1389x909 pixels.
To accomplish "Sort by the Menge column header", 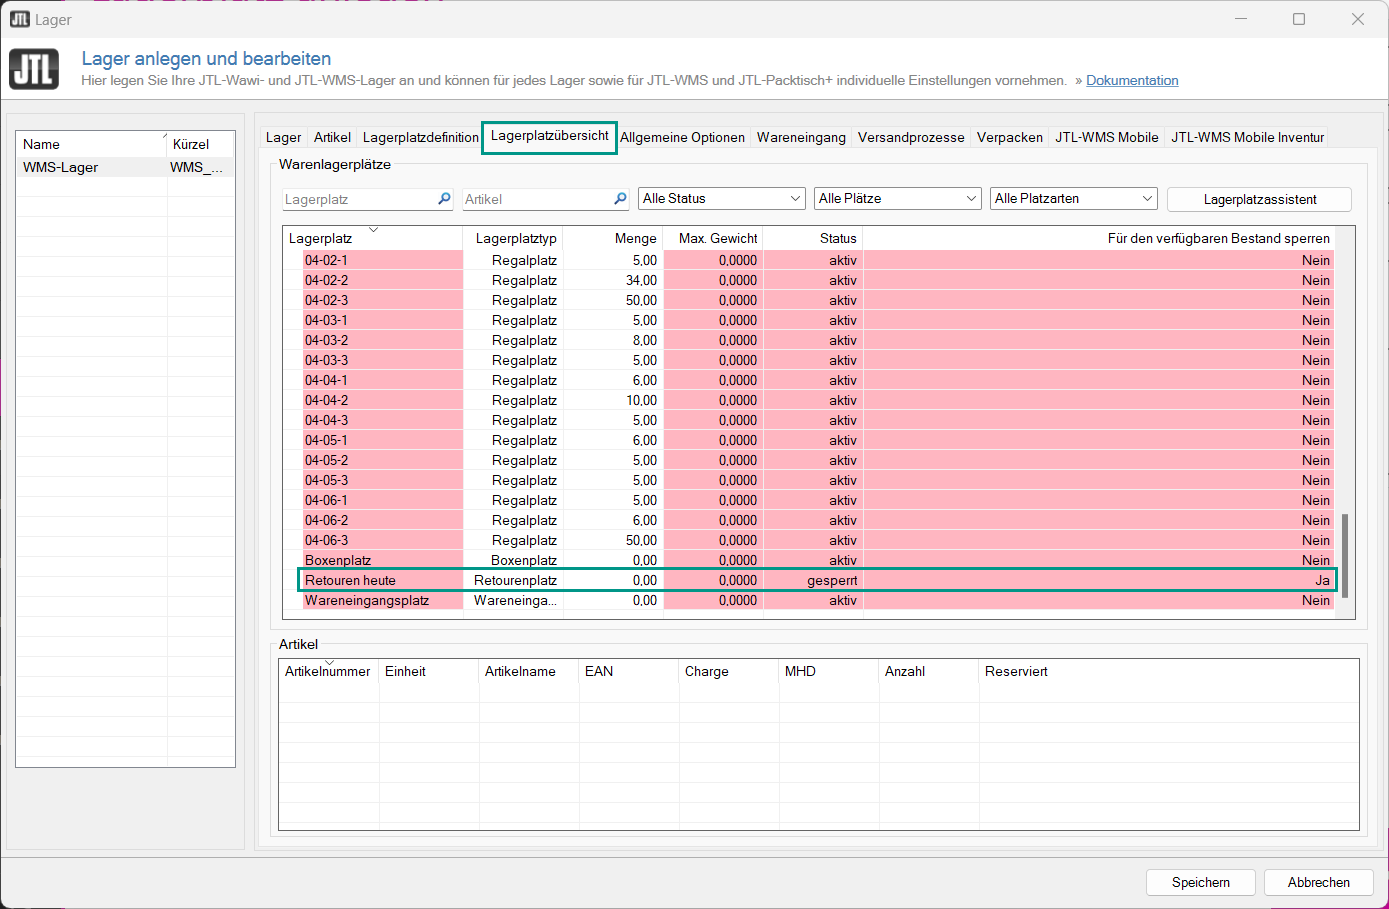I will 613,238.
